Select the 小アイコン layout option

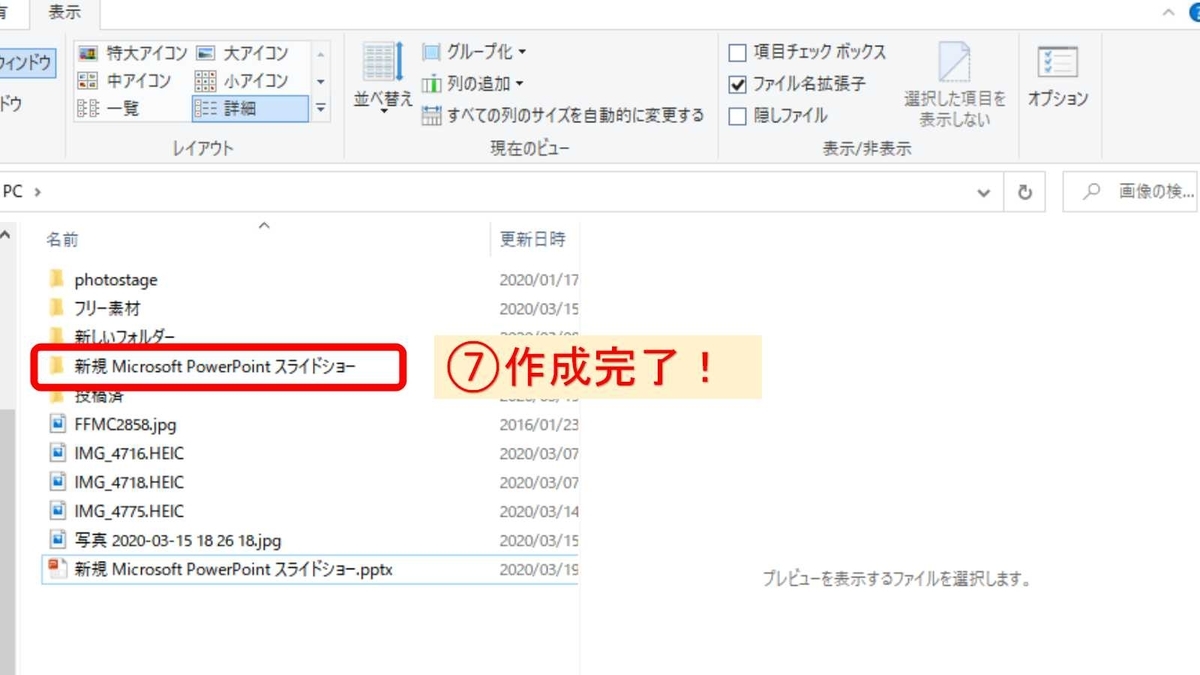tap(241, 81)
